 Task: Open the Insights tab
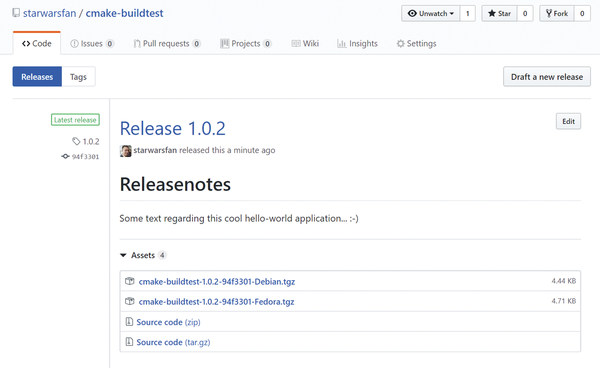357,44
